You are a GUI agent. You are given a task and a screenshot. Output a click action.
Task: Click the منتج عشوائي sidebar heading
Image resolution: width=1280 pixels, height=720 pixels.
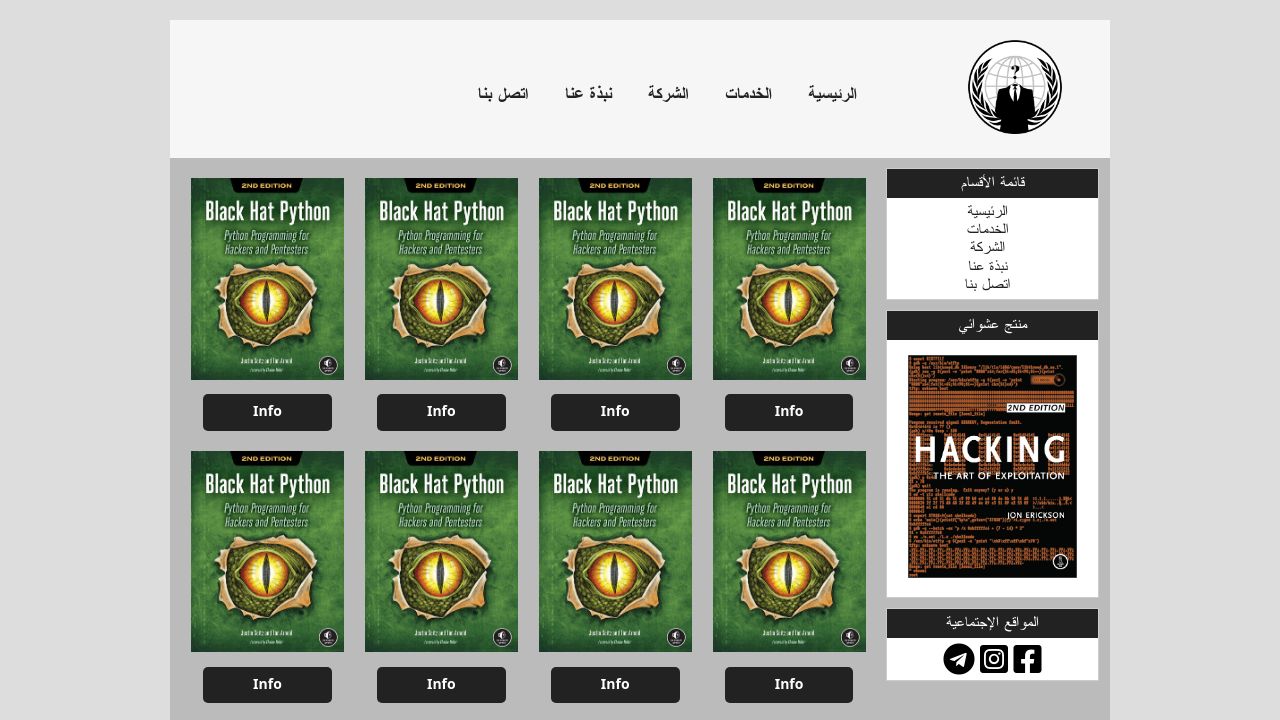coord(992,325)
